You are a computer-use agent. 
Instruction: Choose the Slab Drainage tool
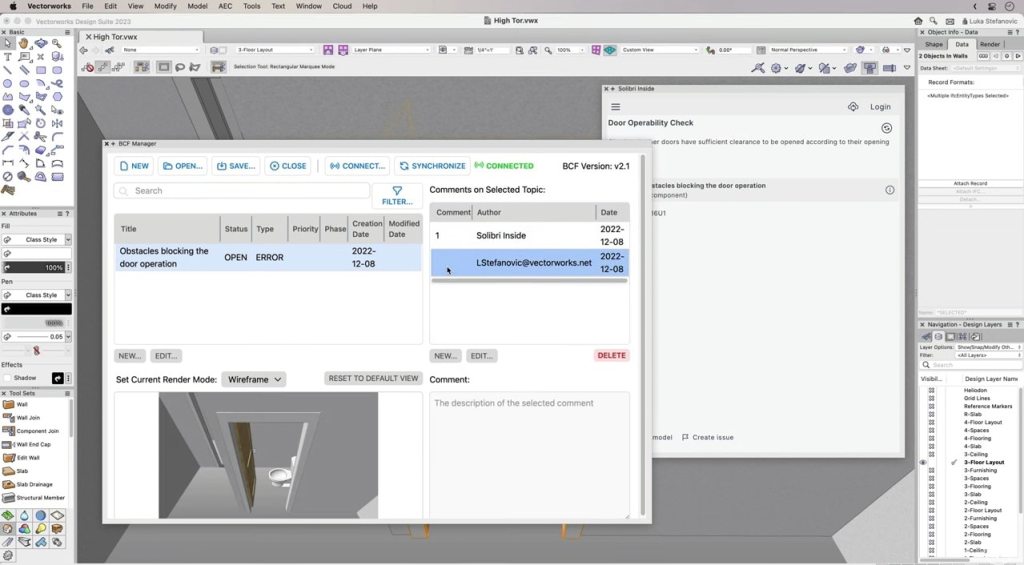coord(9,484)
